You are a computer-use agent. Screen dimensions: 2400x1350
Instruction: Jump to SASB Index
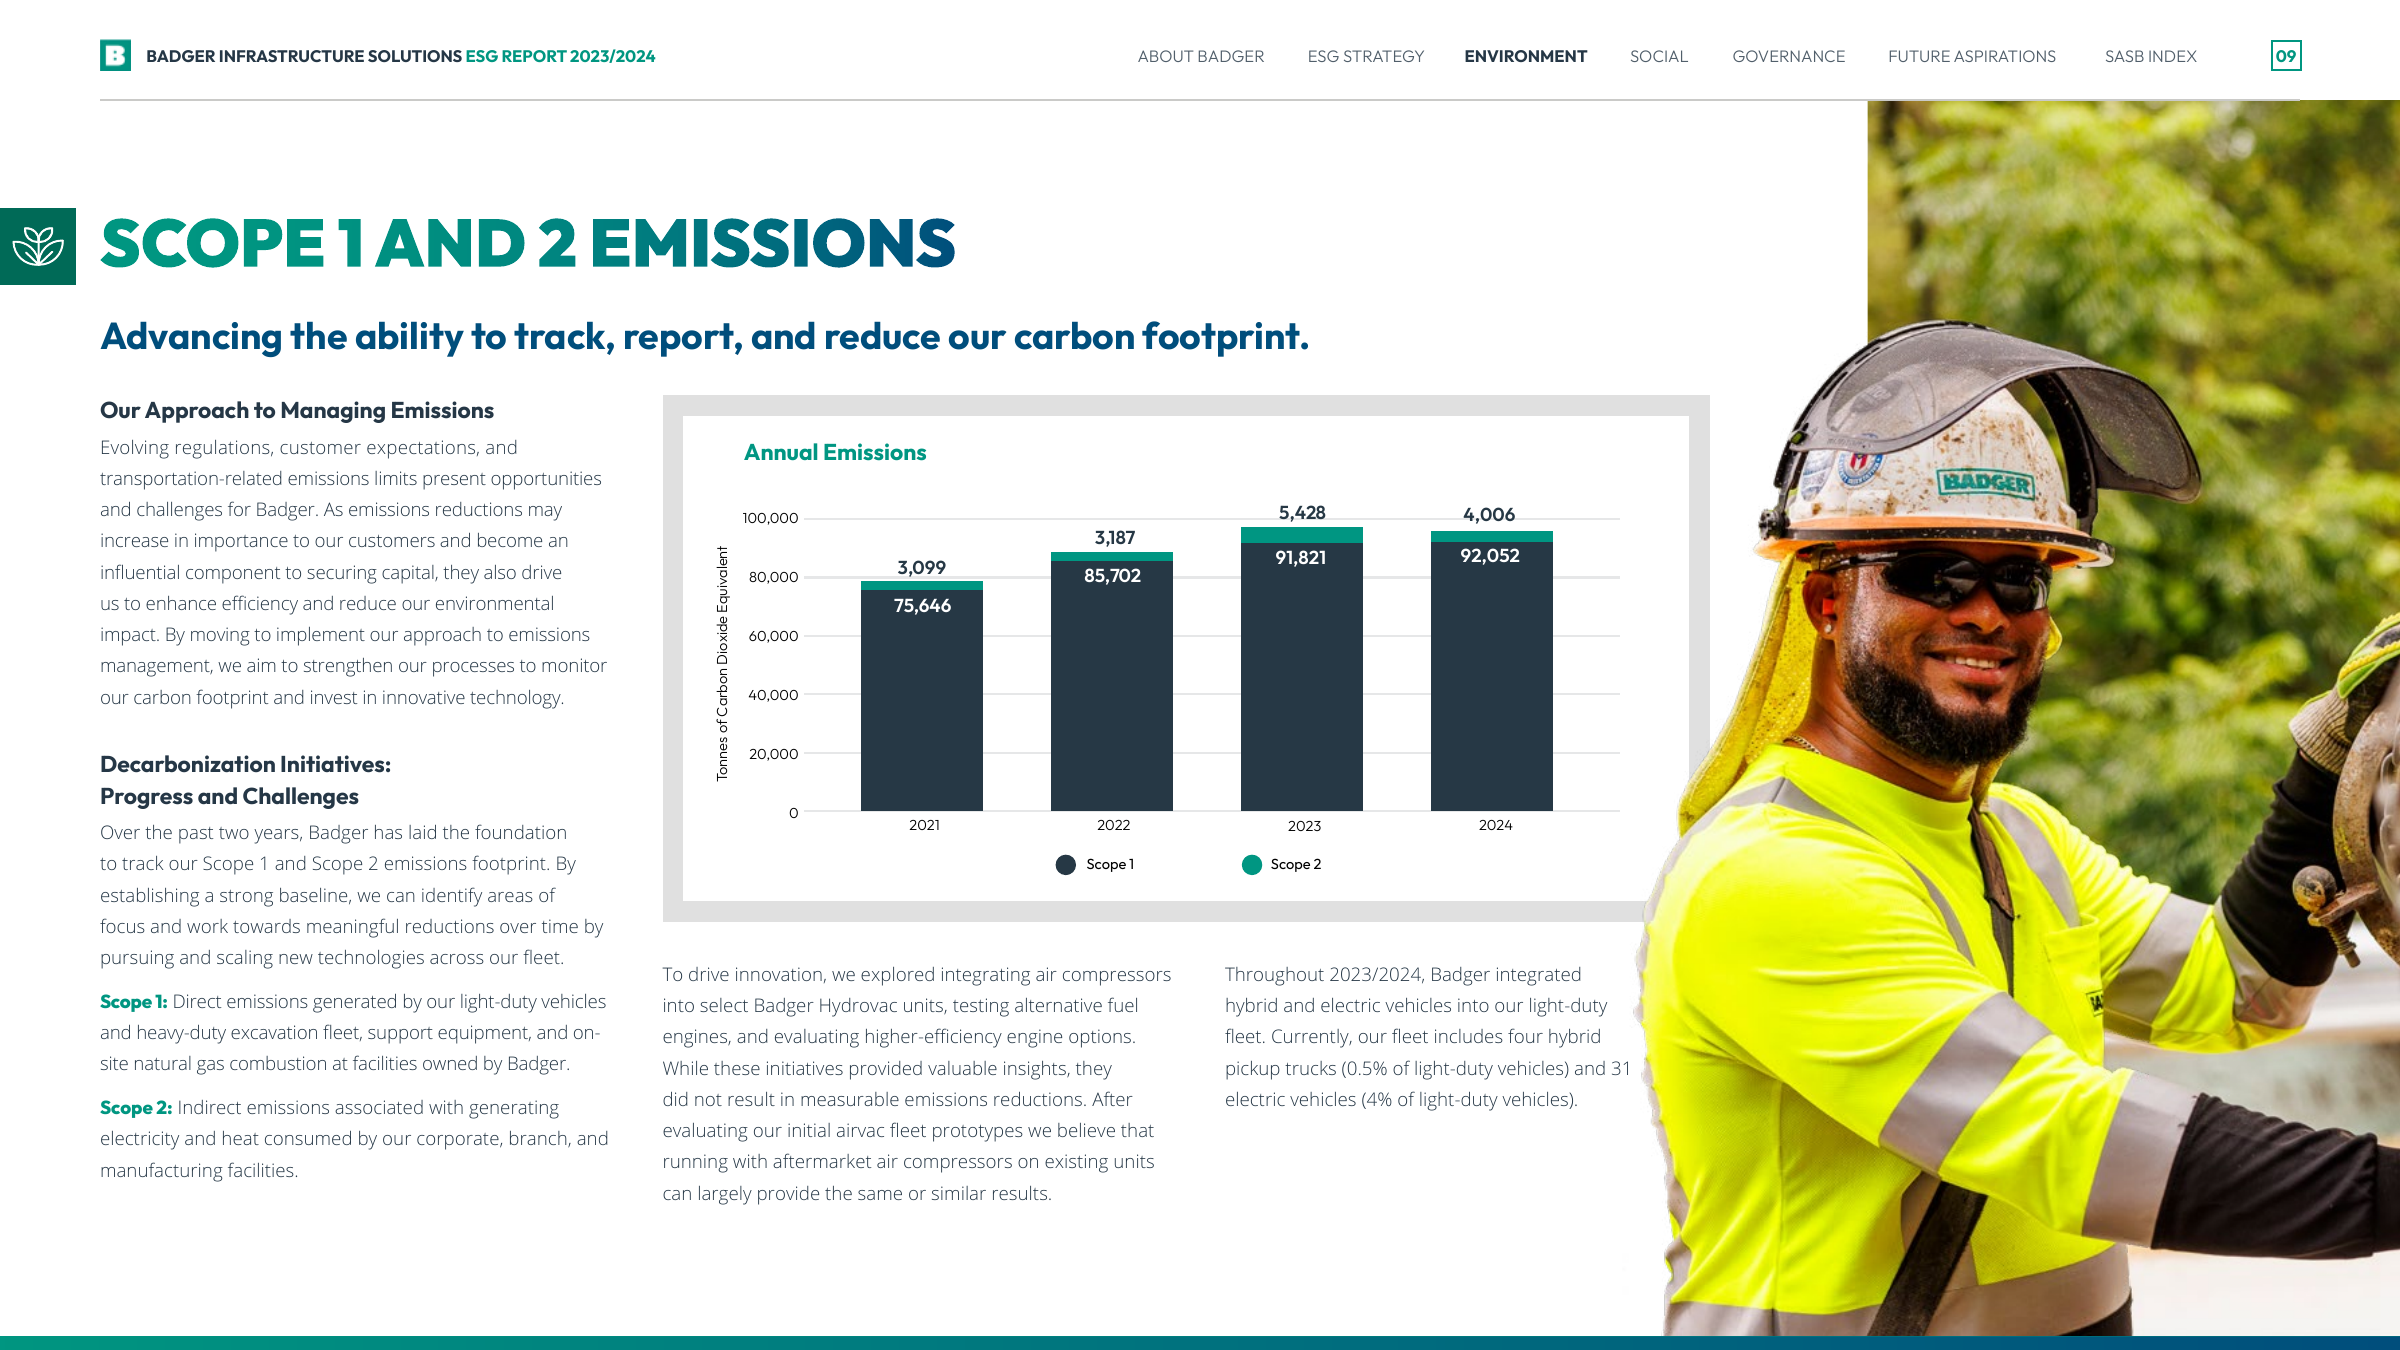pyautogui.click(x=2150, y=56)
